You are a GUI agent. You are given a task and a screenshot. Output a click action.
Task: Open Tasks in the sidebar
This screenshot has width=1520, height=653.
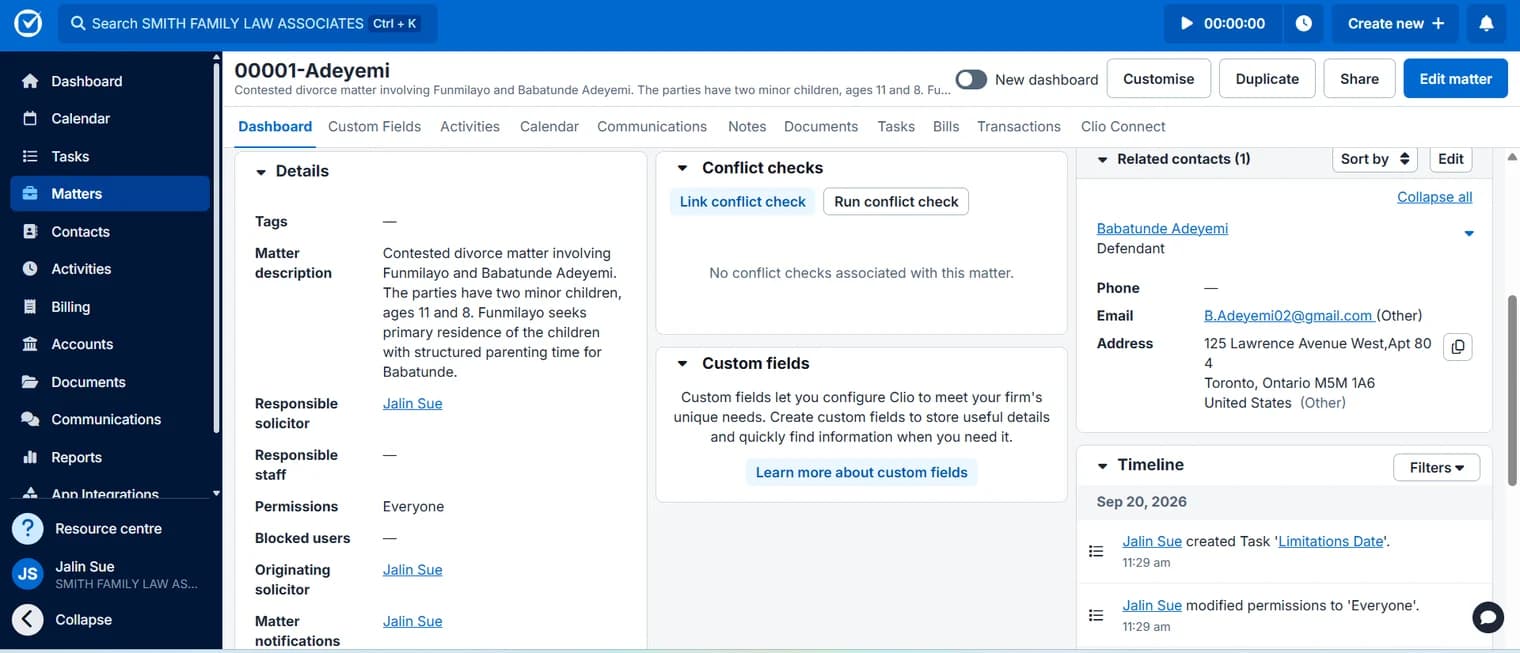(110, 156)
